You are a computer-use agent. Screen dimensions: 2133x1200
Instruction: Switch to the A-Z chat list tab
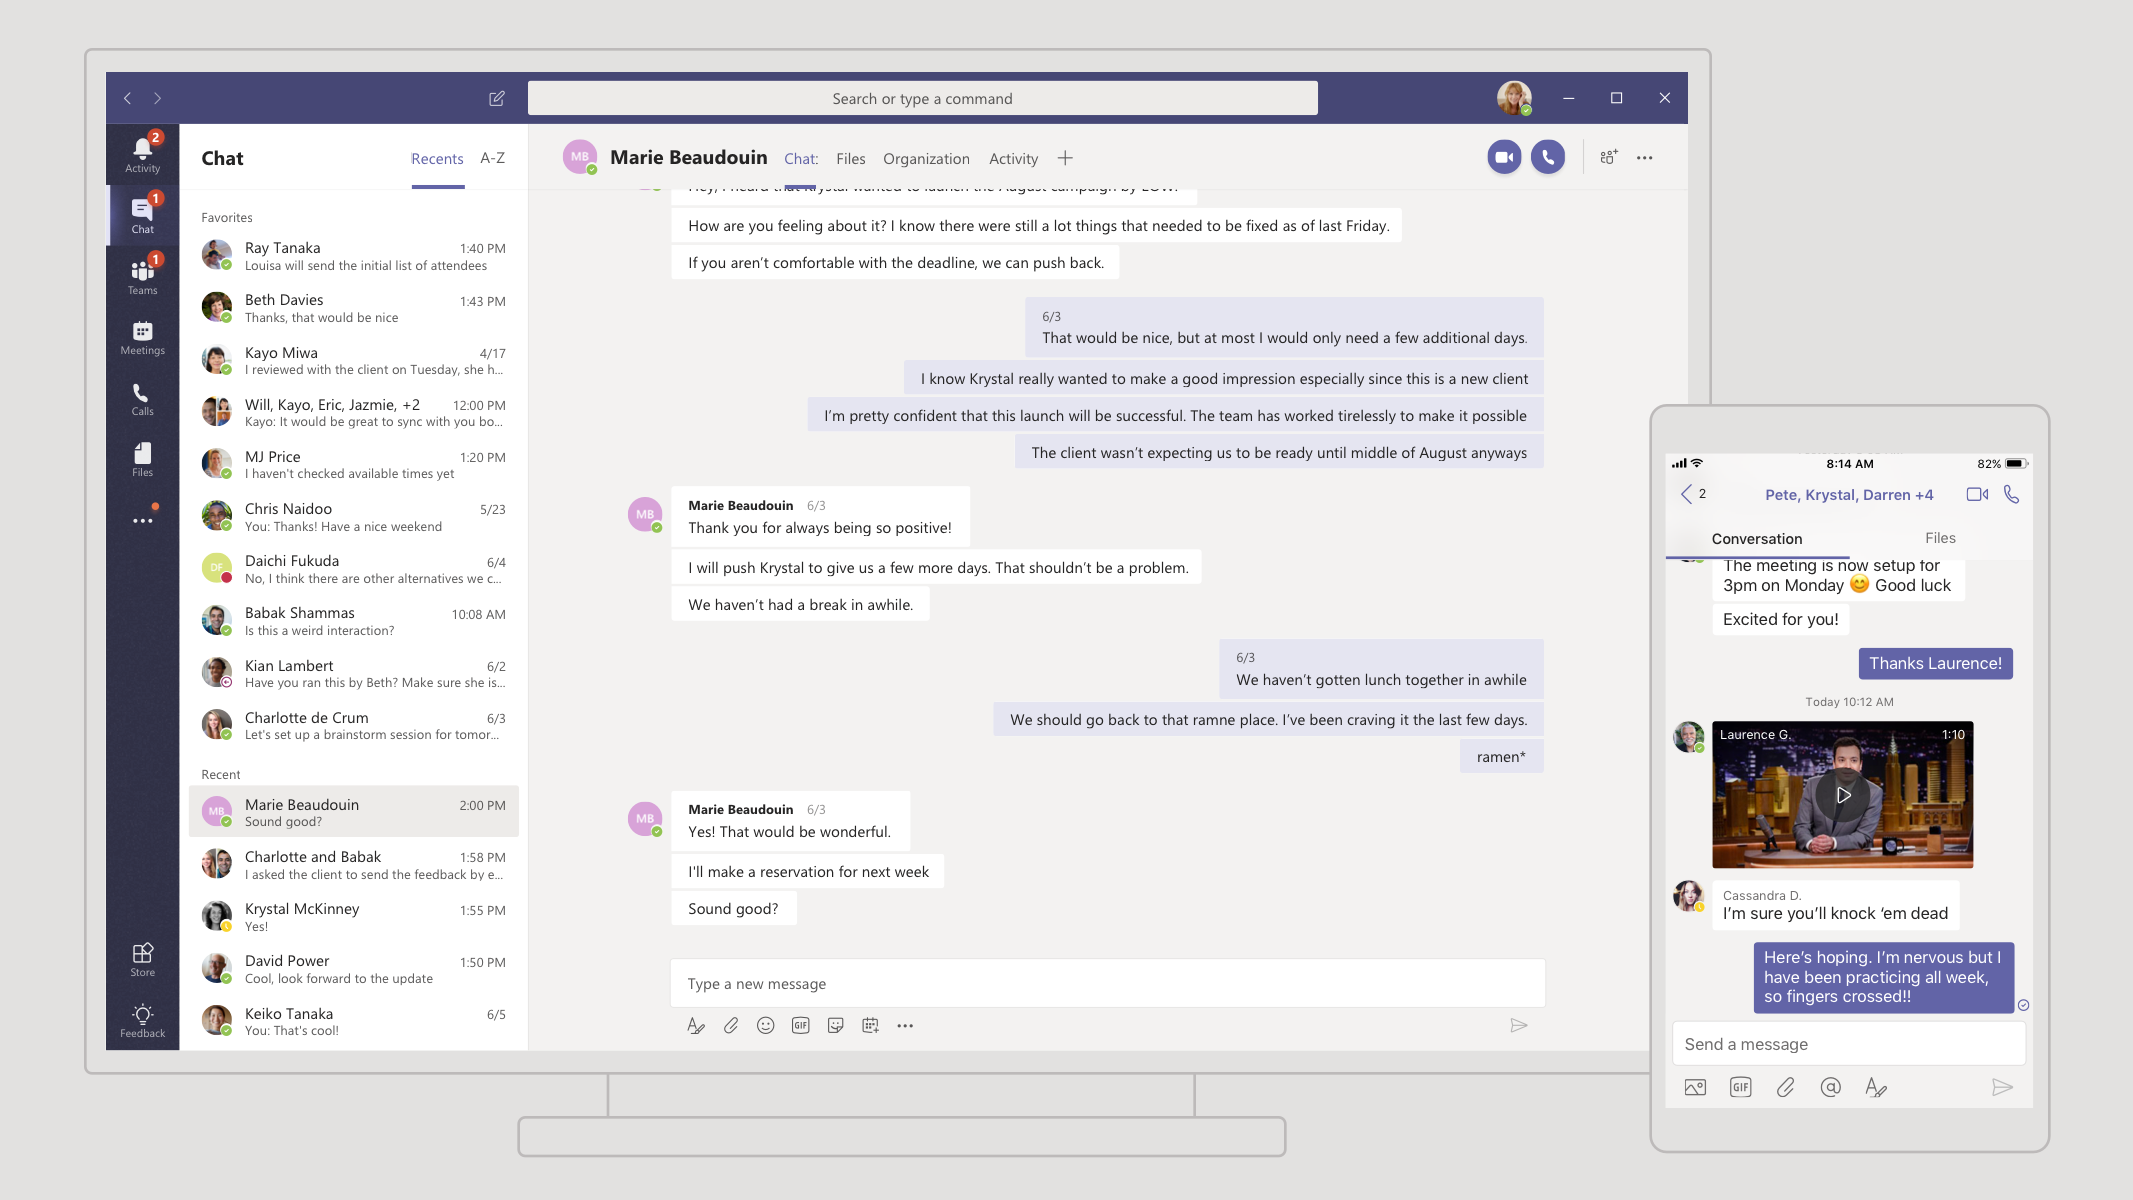tap(492, 158)
